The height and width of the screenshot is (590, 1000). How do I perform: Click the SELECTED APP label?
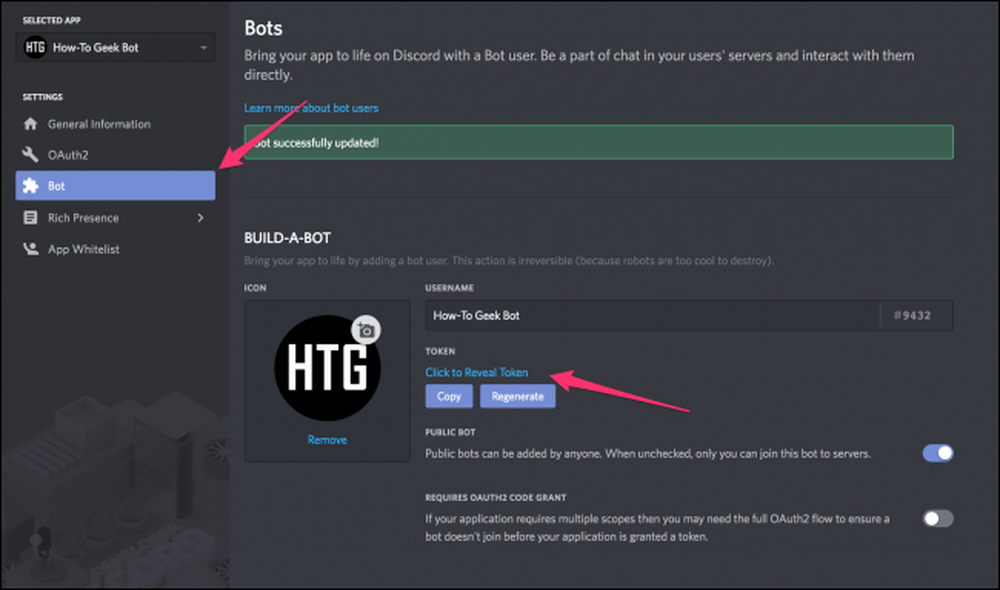click(x=52, y=20)
